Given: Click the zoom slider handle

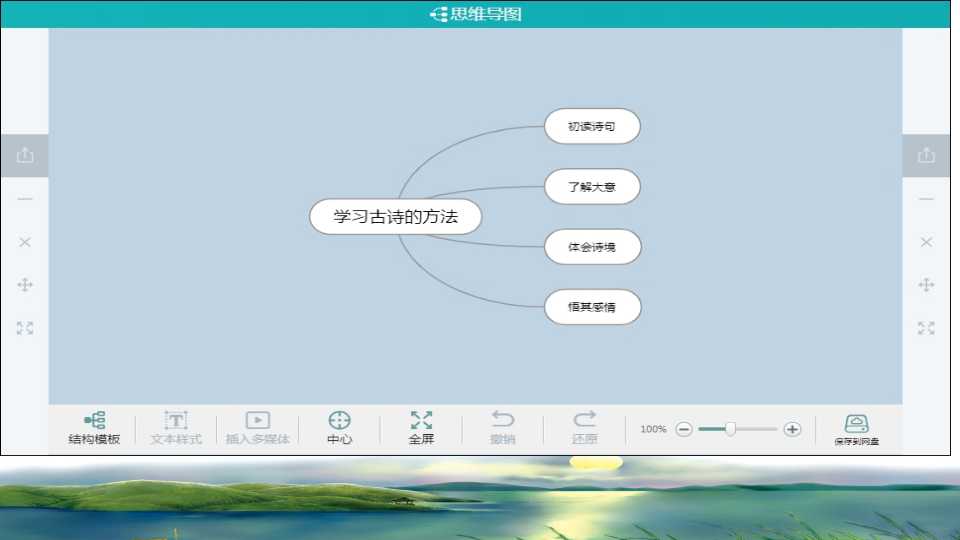Looking at the screenshot, I should pos(730,429).
